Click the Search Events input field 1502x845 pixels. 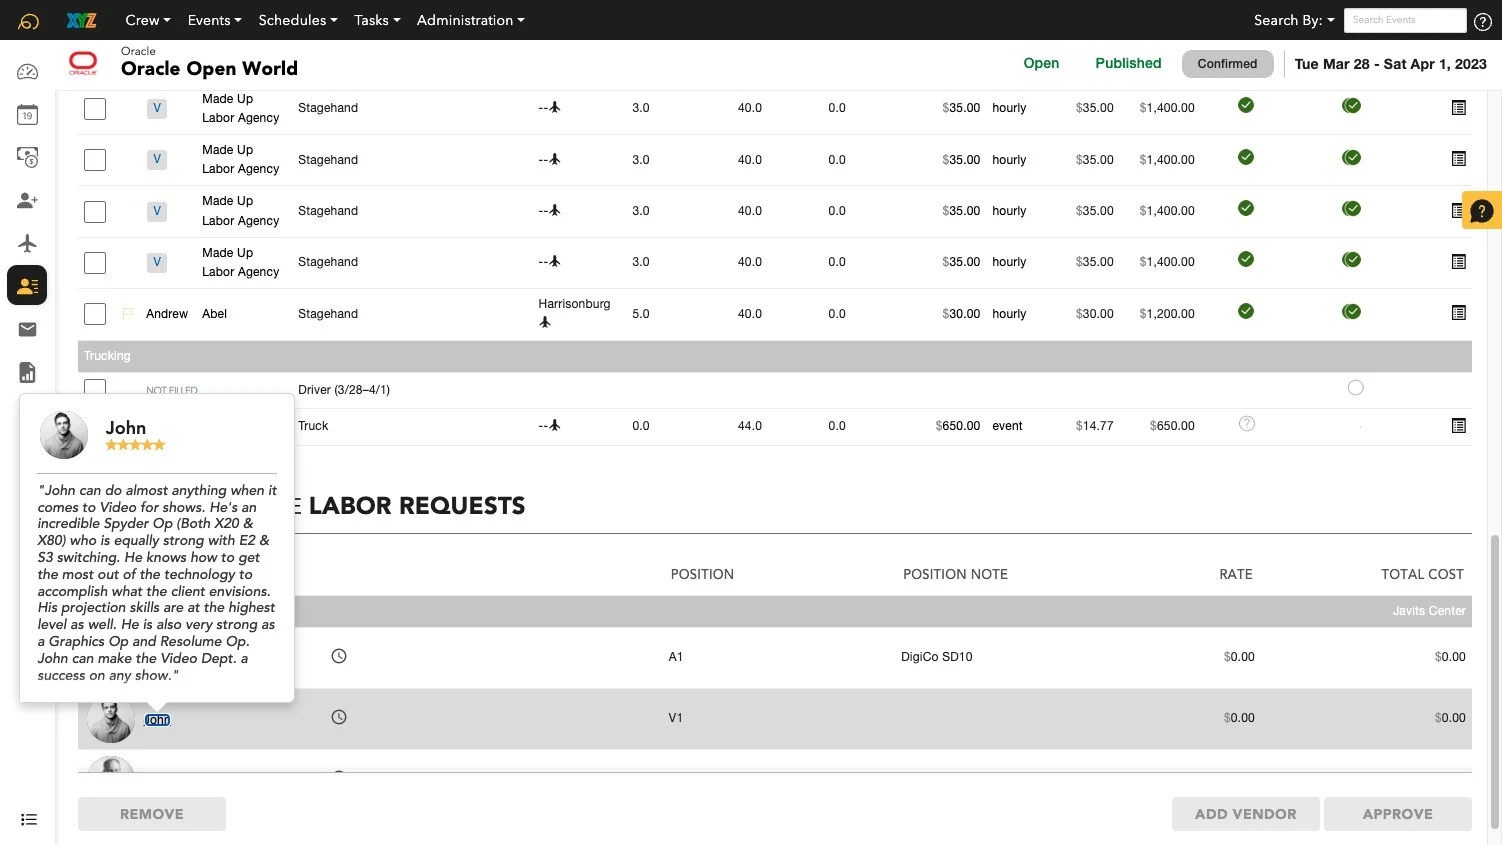coord(1405,20)
